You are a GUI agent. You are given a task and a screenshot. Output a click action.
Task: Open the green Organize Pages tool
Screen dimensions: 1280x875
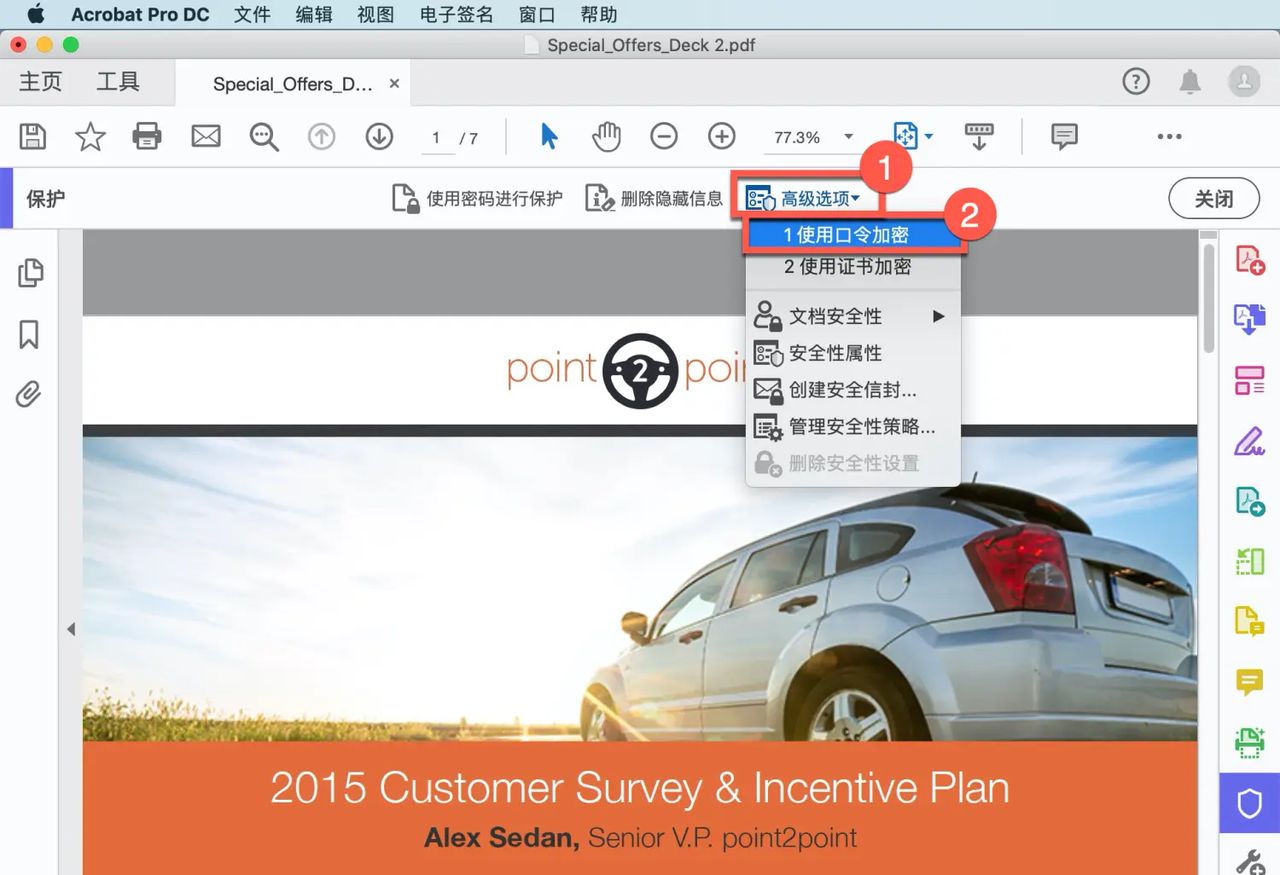coord(1250,561)
